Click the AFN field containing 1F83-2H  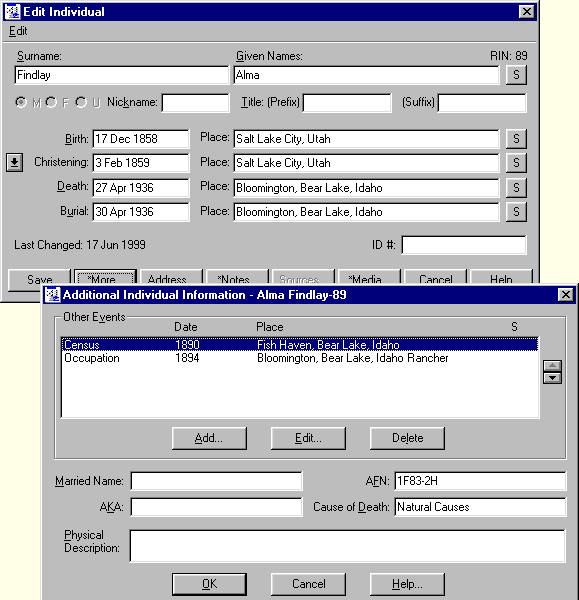(480, 481)
